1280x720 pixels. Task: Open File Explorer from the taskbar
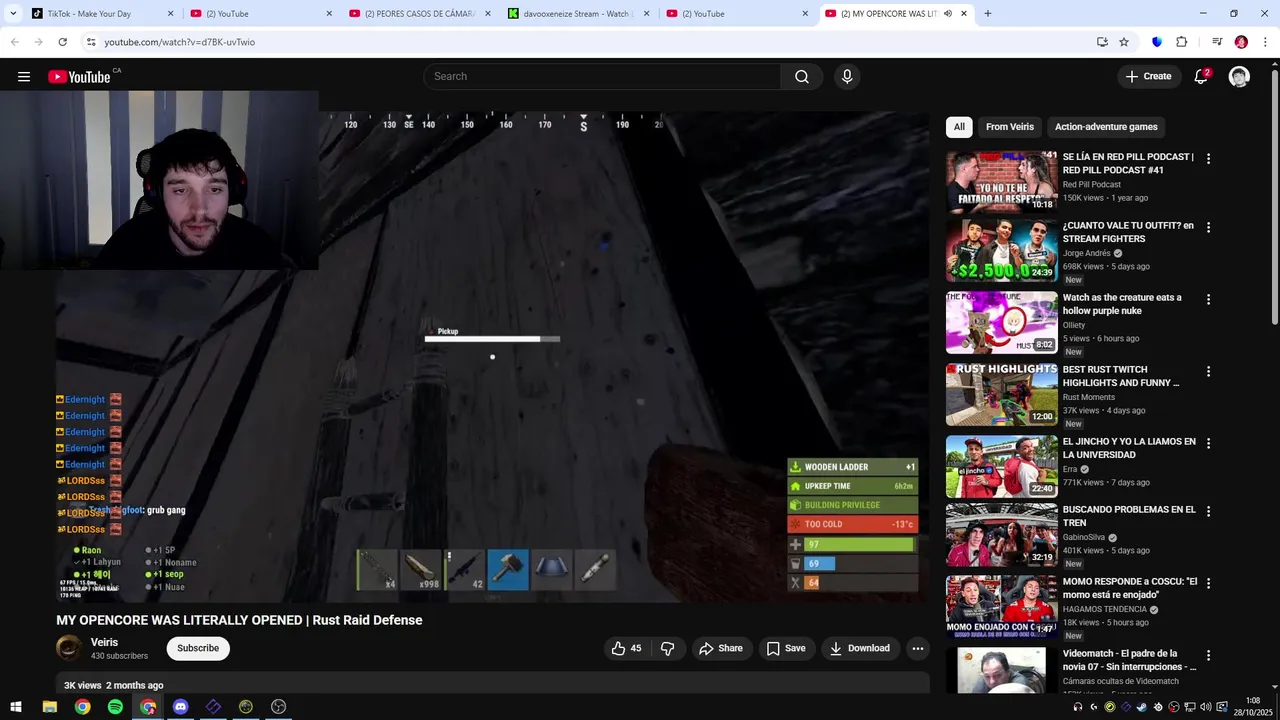coord(50,707)
